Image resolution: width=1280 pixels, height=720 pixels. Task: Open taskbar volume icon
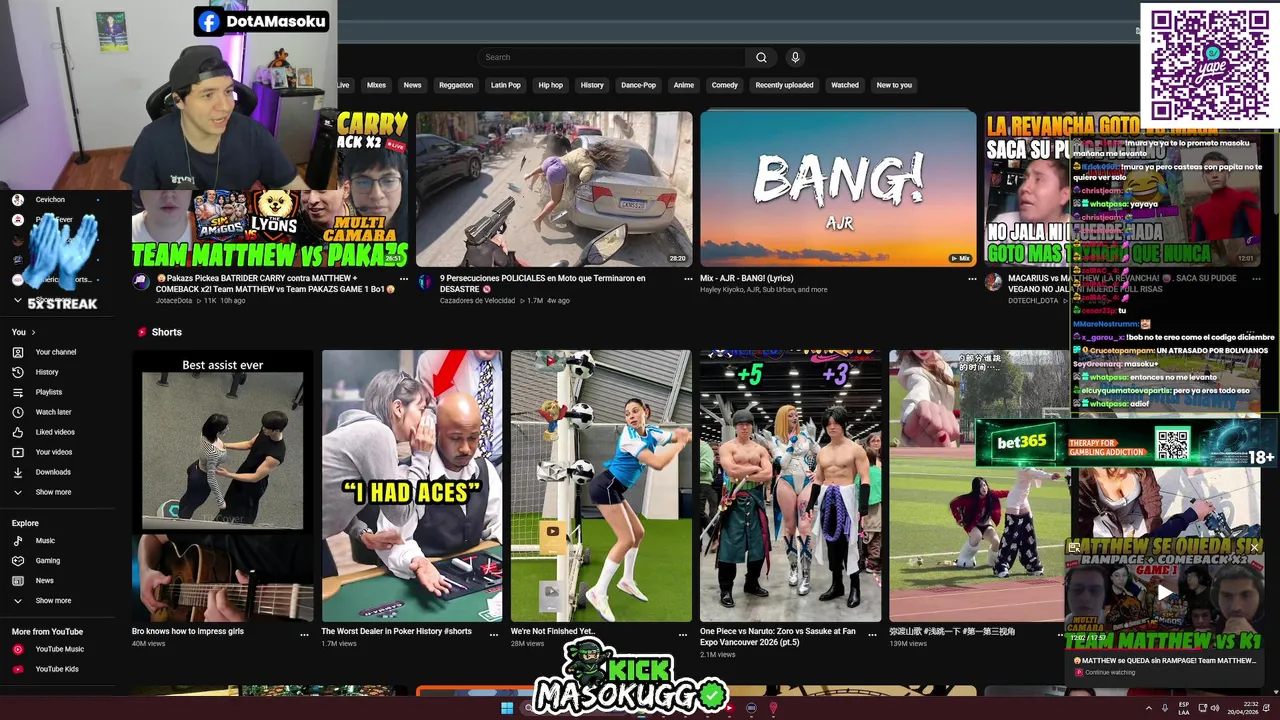click(1215, 708)
